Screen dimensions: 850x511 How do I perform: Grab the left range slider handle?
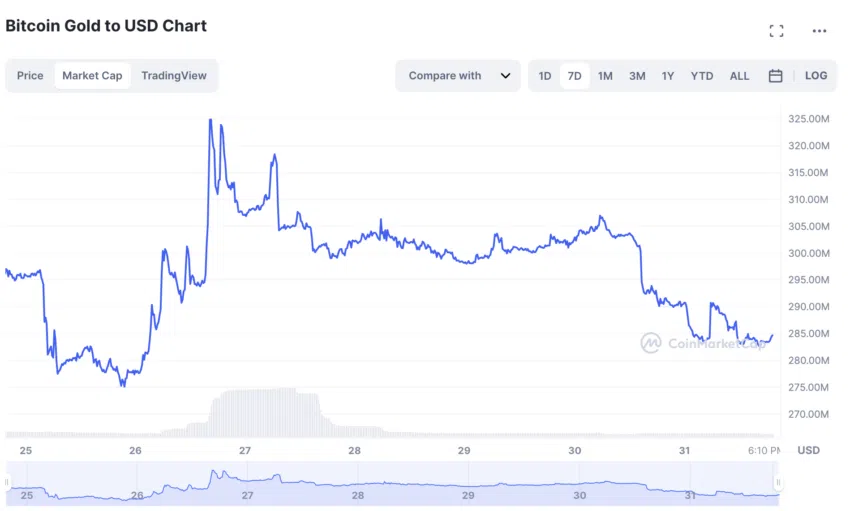point(6,483)
